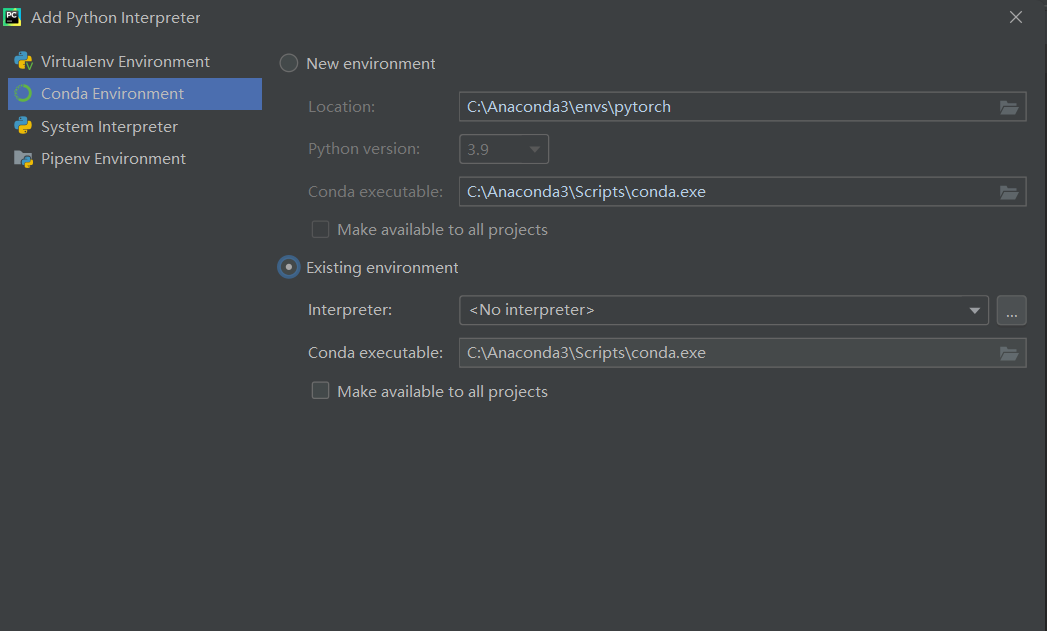This screenshot has height=631, width=1047.
Task: Check Make available to all projects under New environment
Action: point(320,229)
